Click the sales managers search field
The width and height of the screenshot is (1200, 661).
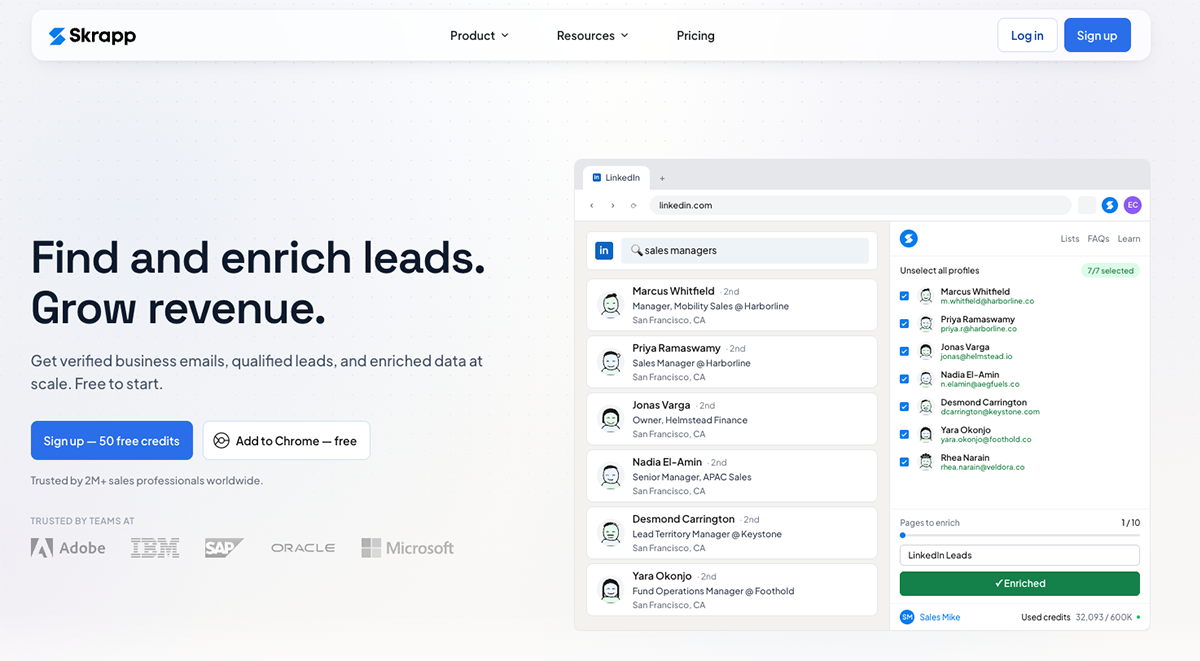745,250
